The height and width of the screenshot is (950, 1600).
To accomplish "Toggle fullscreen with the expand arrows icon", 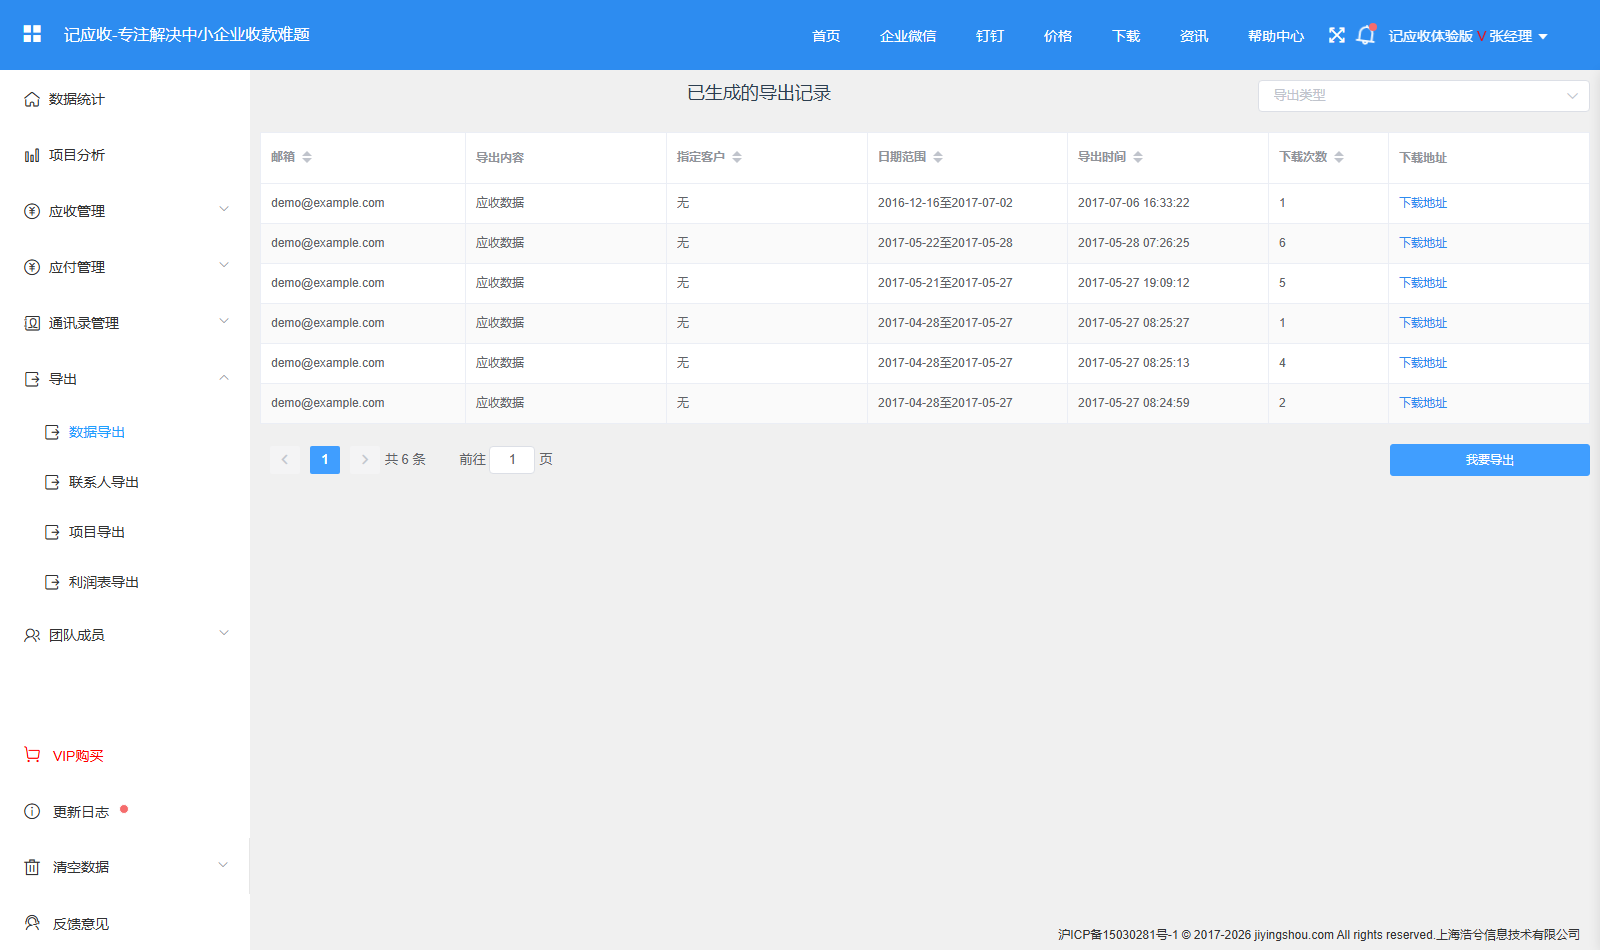I will (x=1337, y=35).
